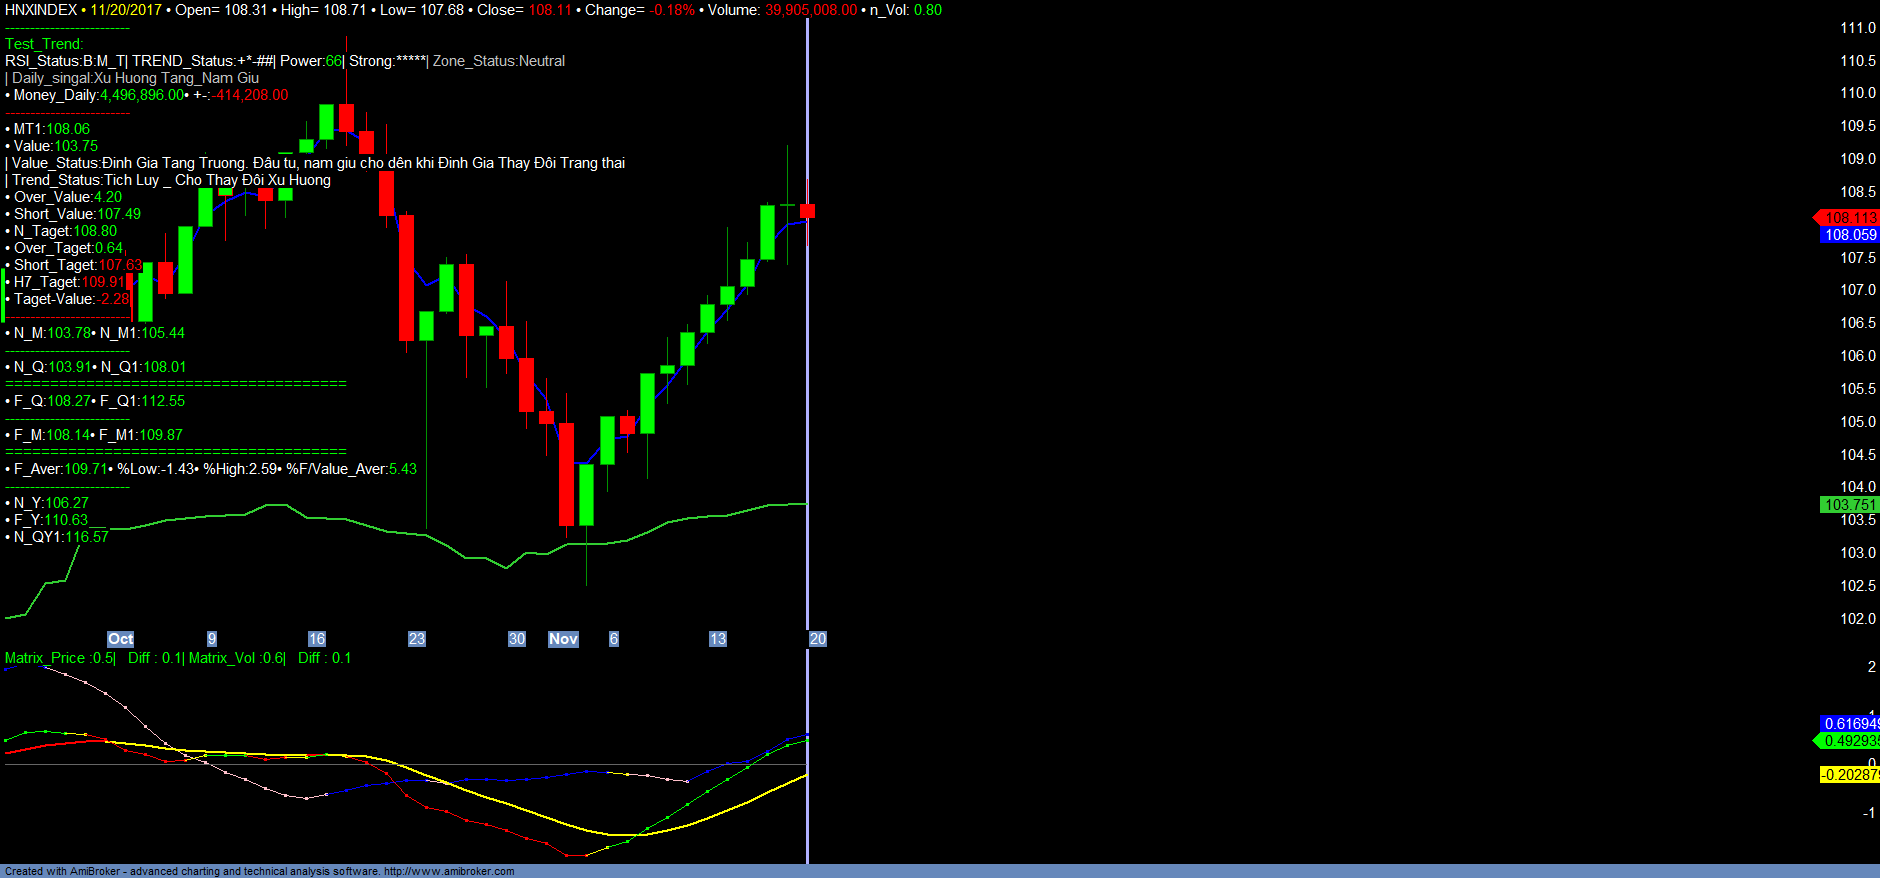
Task: Select the Nov label on date axis
Action: (x=563, y=639)
